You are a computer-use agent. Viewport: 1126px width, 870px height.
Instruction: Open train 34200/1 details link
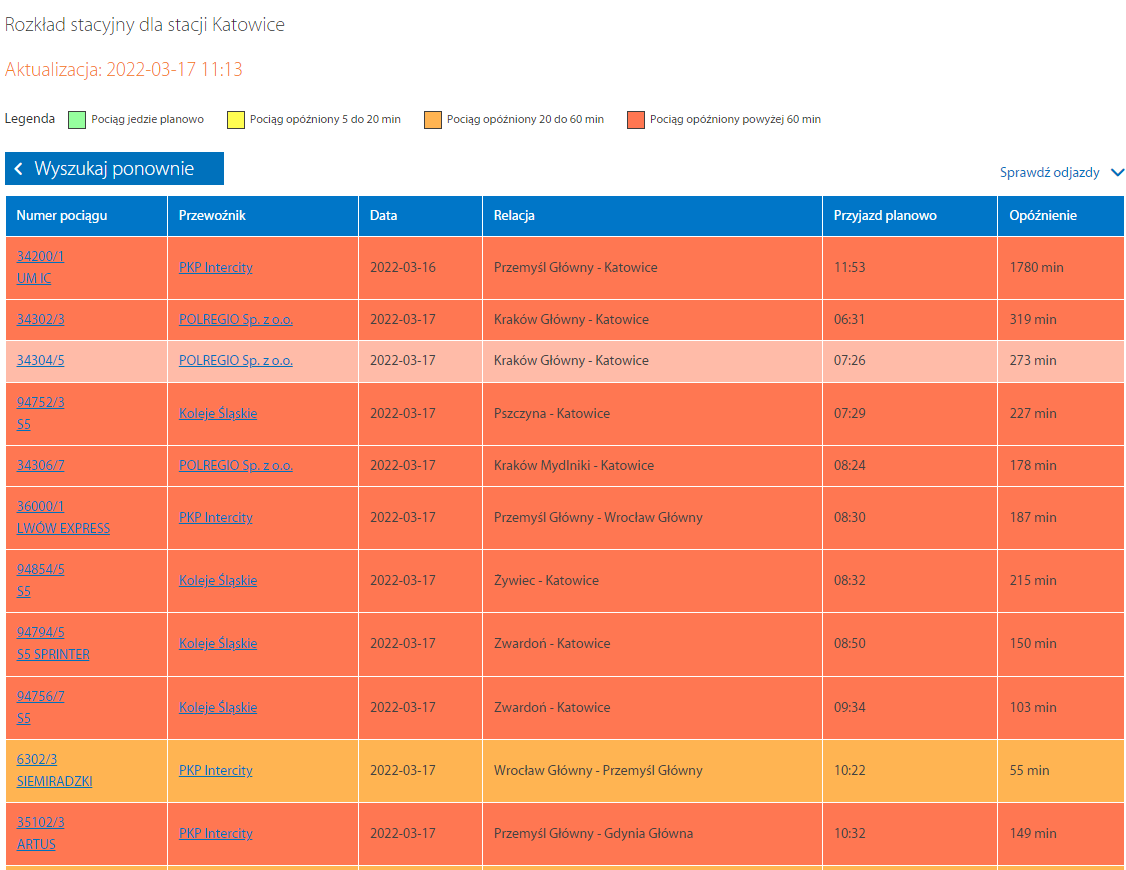coord(40,256)
